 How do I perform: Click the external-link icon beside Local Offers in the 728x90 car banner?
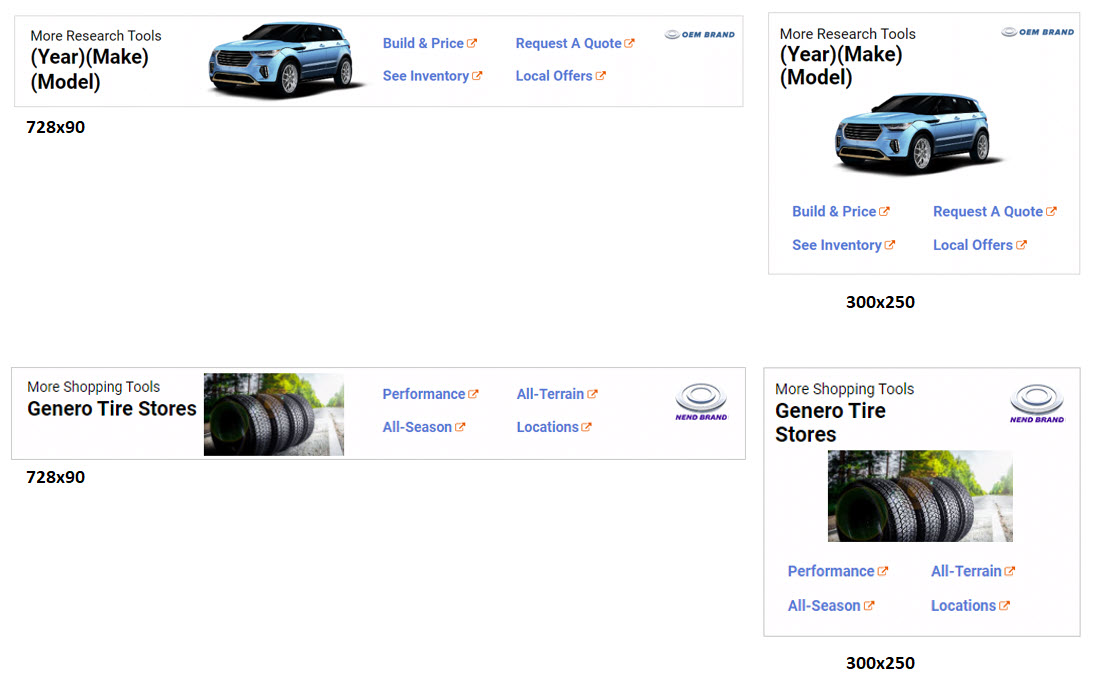pyautogui.click(x=600, y=76)
